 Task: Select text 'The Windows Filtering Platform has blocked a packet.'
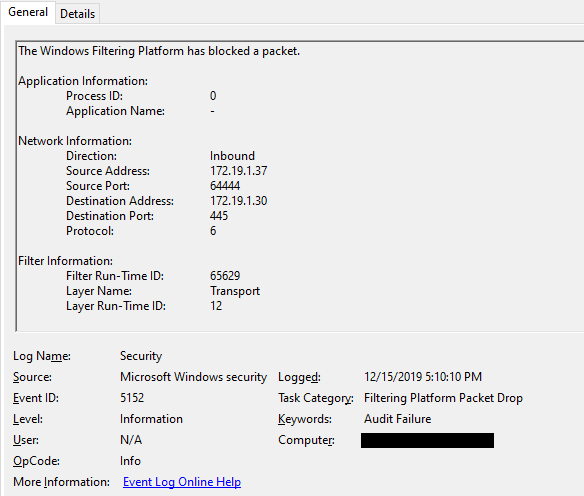click(x=159, y=51)
